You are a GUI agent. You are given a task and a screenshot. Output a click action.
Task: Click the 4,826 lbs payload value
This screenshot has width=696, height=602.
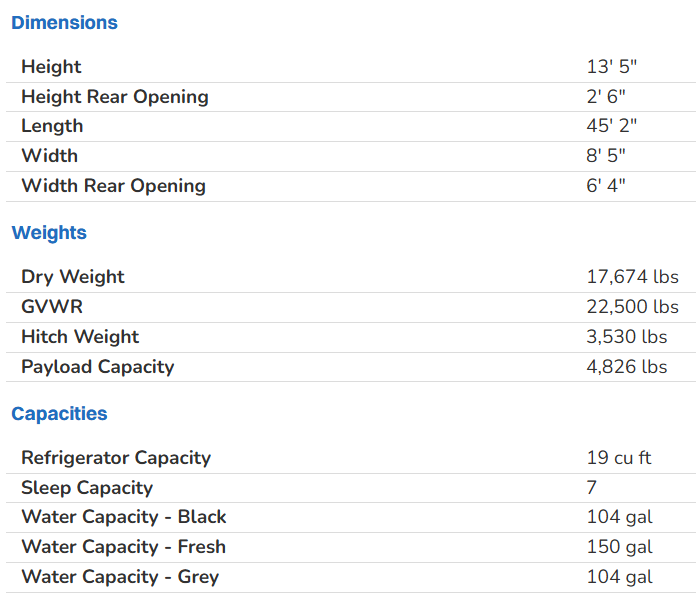(x=627, y=366)
